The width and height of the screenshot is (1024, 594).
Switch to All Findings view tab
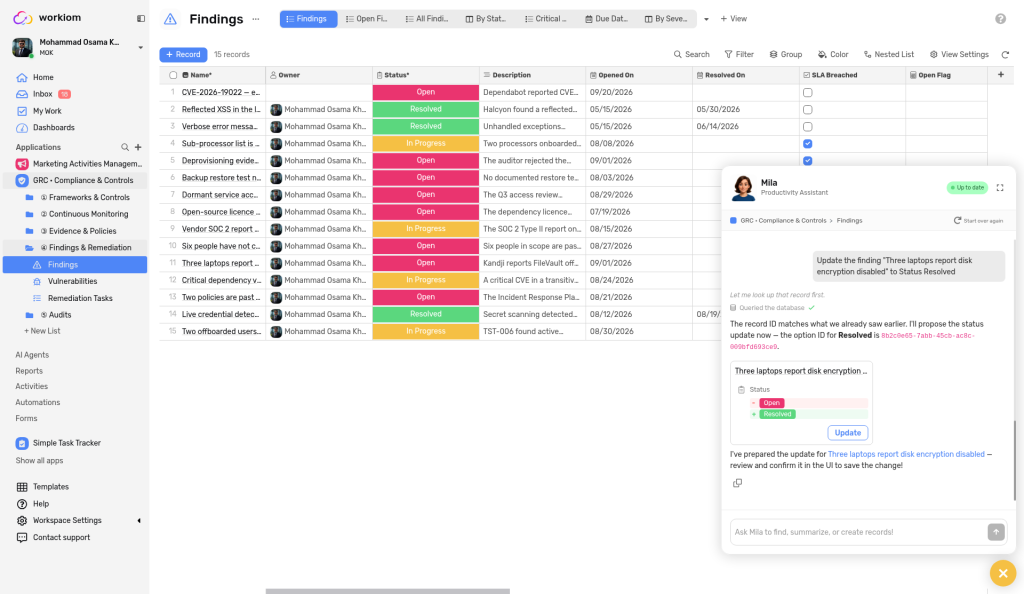[427, 19]
